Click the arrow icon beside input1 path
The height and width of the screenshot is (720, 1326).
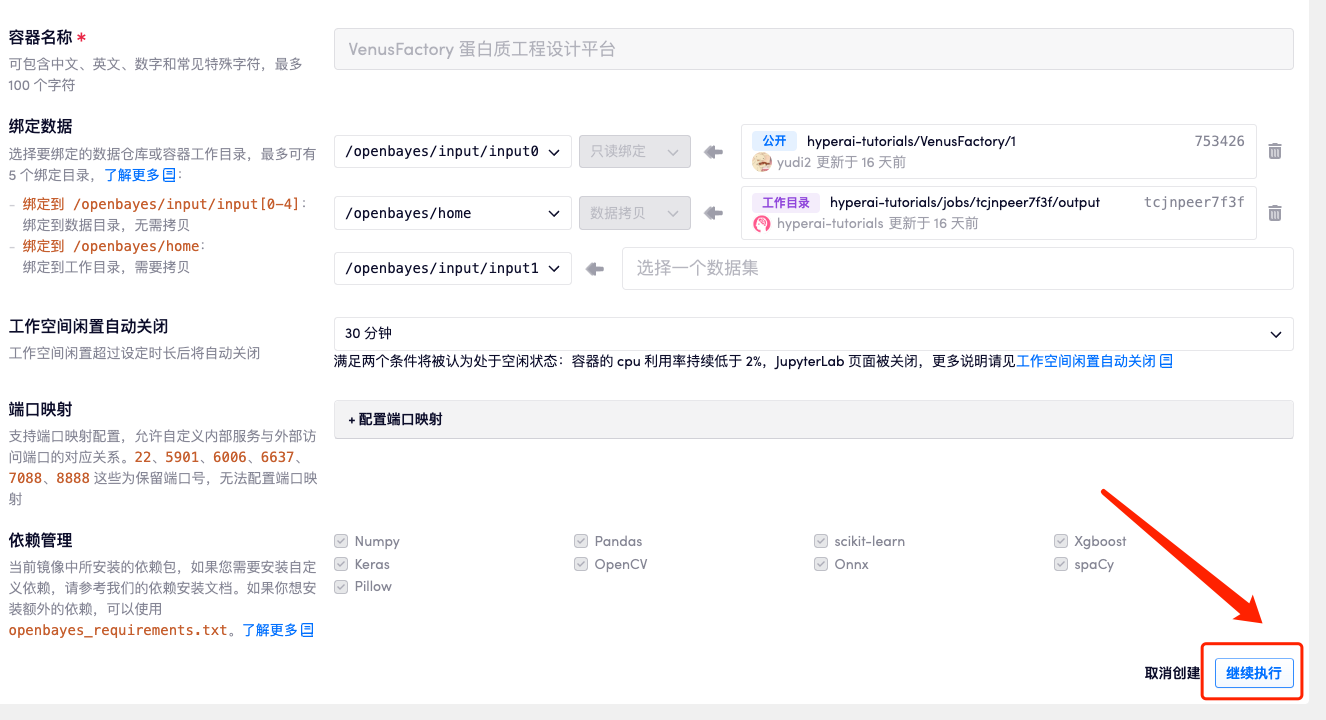595,269
